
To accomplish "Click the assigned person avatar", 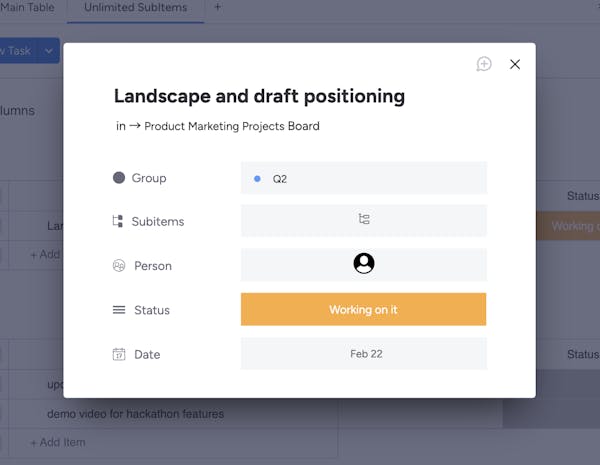I will (x=364, y=263).
